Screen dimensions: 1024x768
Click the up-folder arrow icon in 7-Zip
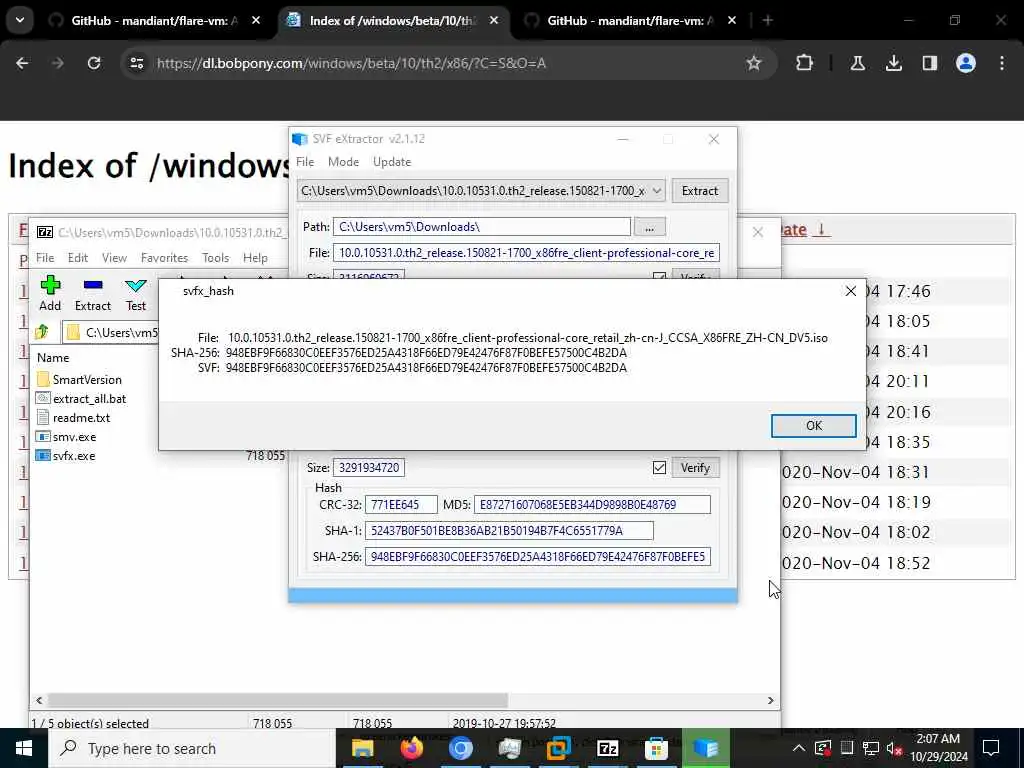(42, 332)
